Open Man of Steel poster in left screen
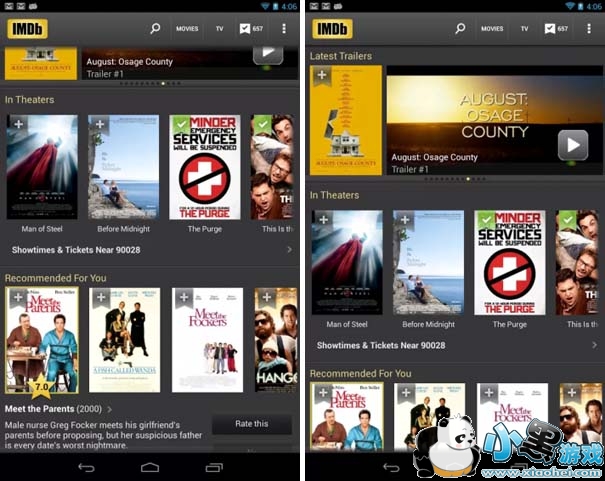Screen dimensions: 605x481 click(x=42, y=167)
